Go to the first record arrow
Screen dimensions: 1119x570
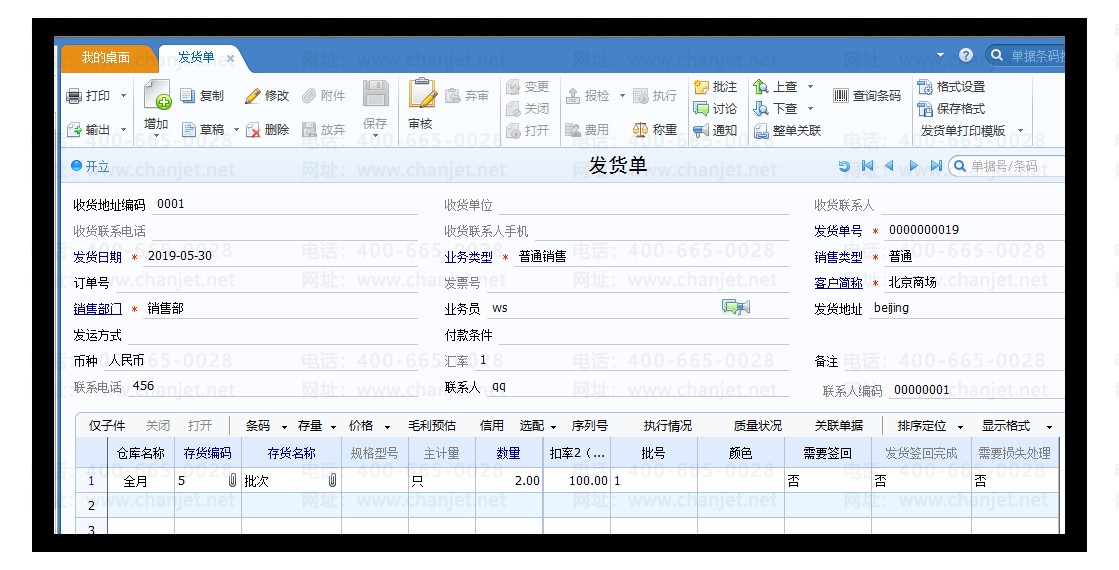tap(867, 166)
